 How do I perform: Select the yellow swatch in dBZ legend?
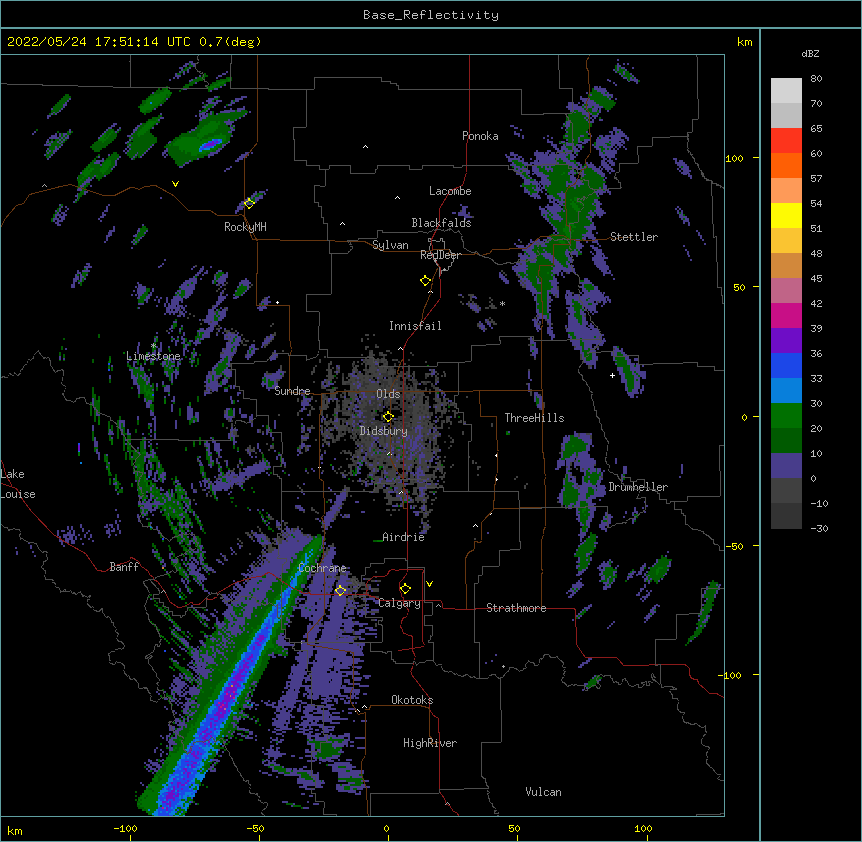pyautogui.click(x=786, y=215)
